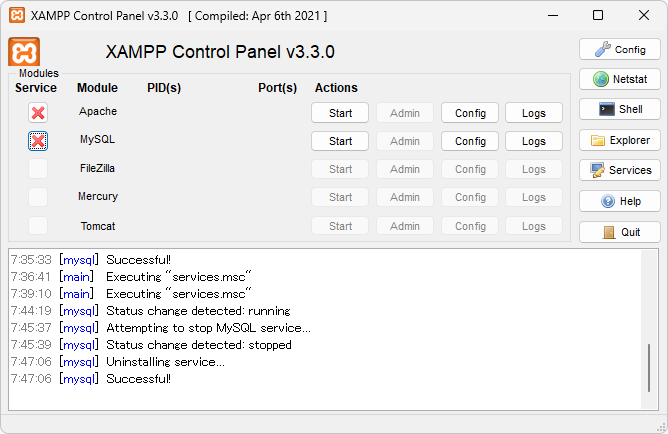Image resolution: width=668 pixels, height=434 pixels.
Task: Open the Netstat tool
Action: point(620,79)
